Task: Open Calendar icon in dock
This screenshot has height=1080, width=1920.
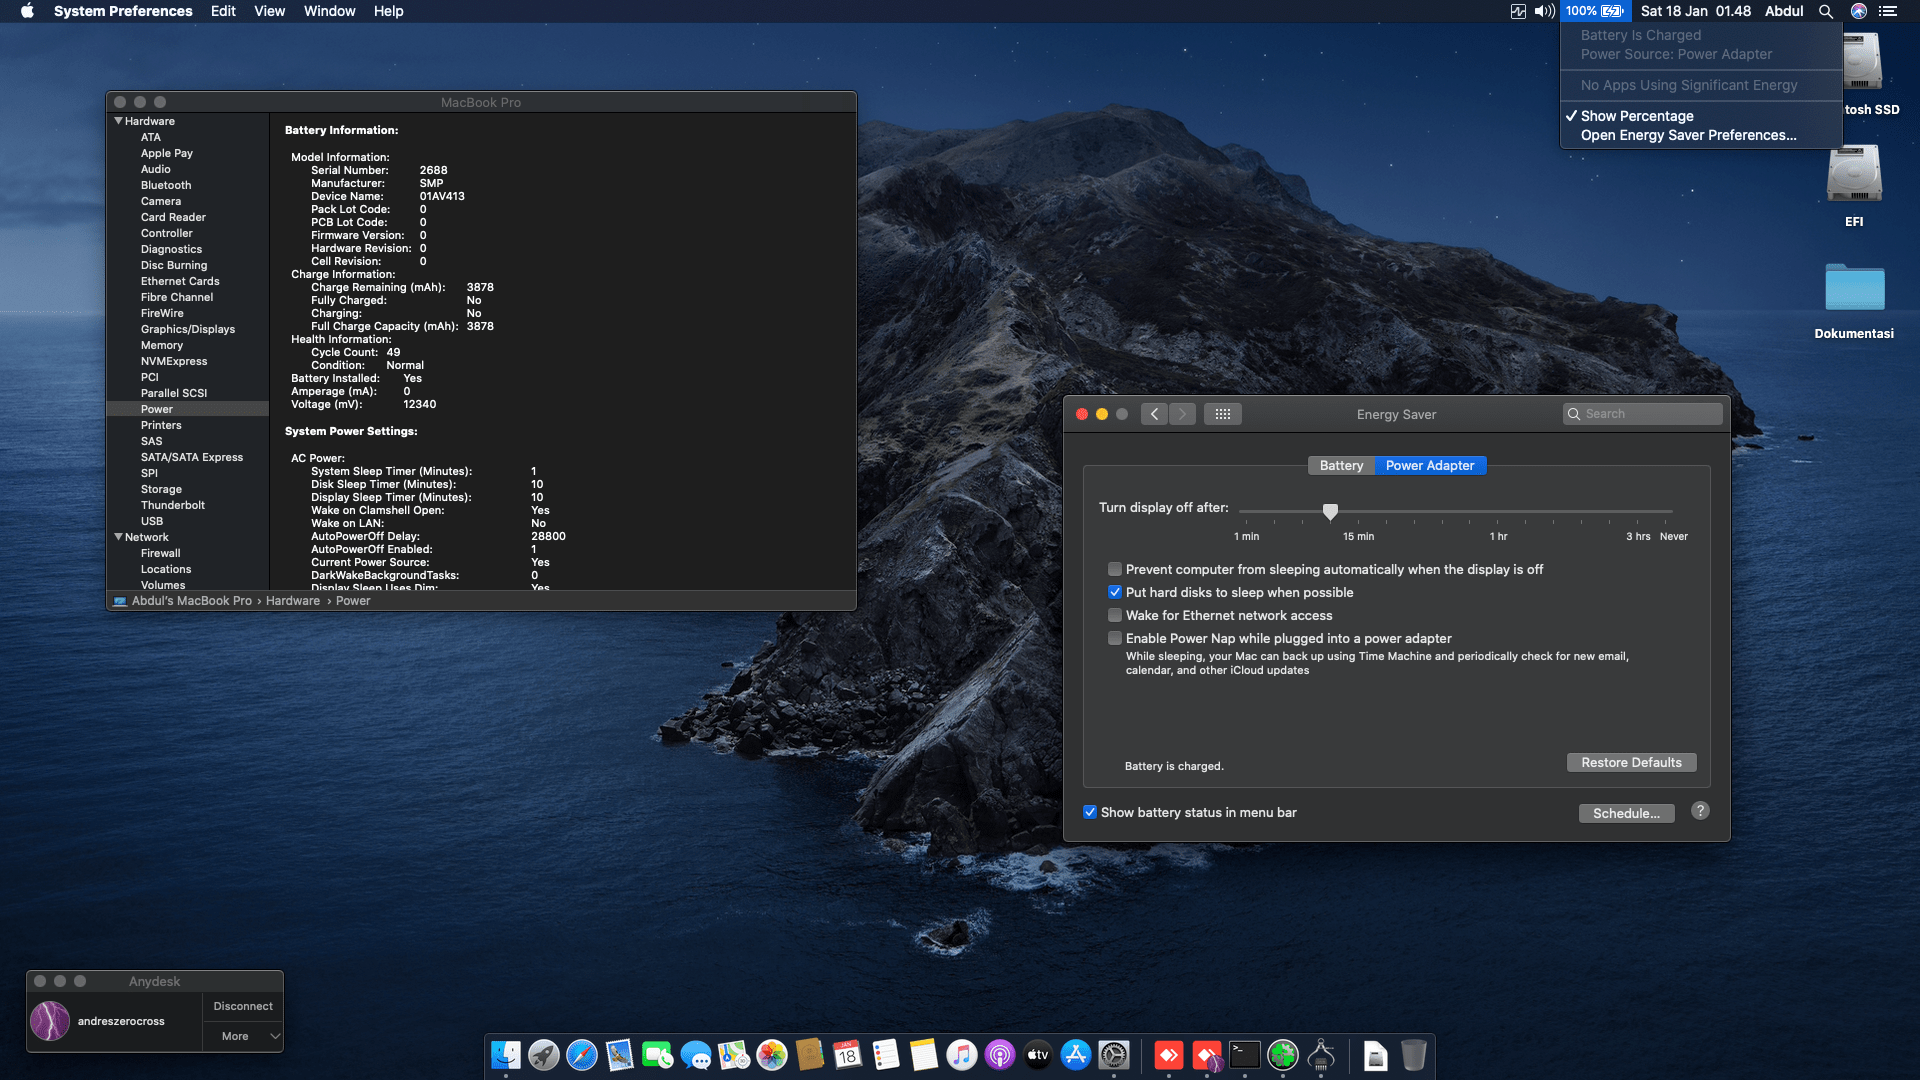Action: 848,1055
